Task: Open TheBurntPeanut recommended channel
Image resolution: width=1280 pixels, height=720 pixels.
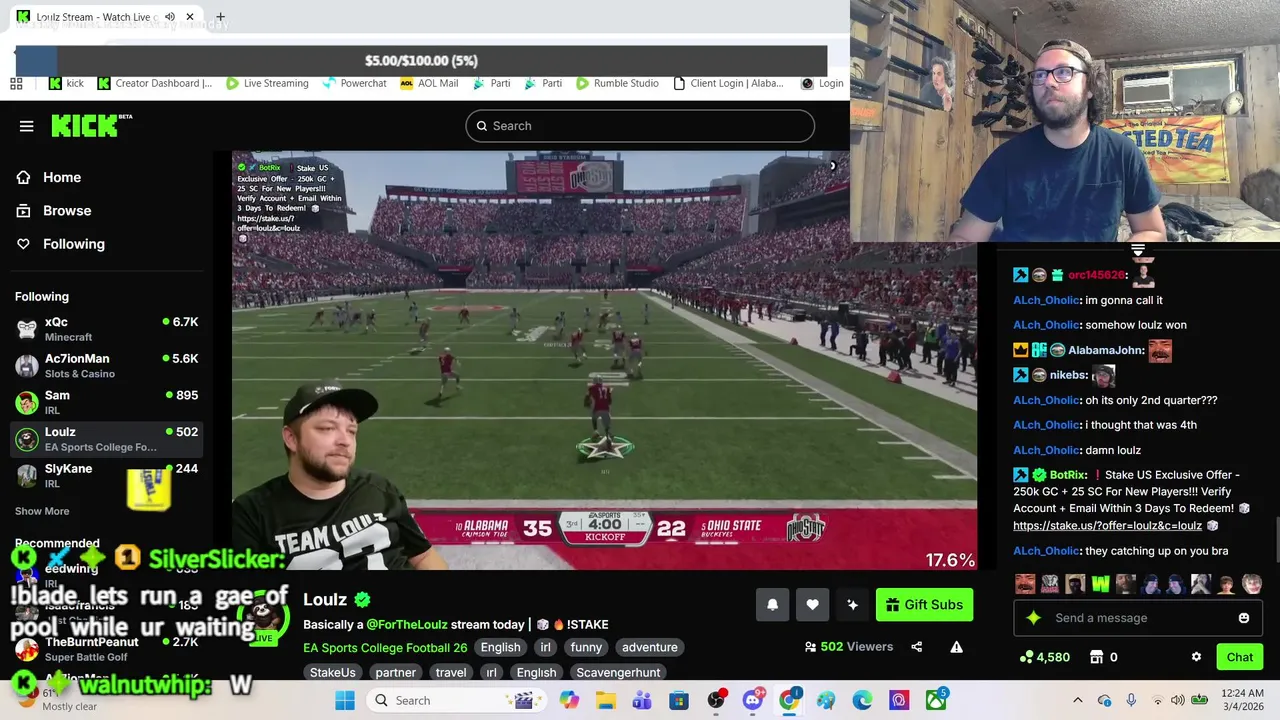Action: pos(106,649)
